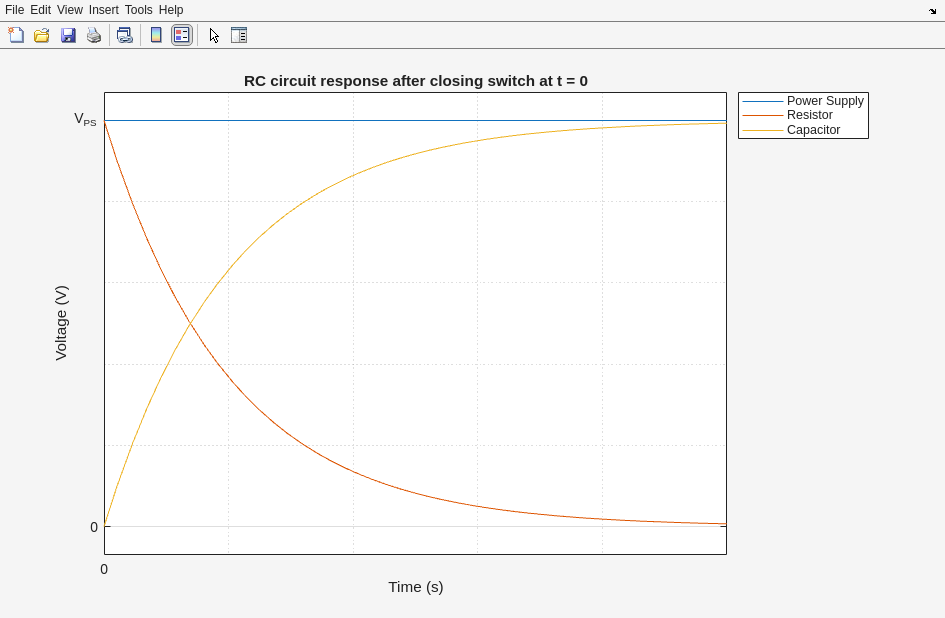Click the Link Plot toolbar icon
This screenshot has height=618, width=945.
pos(124,35)
